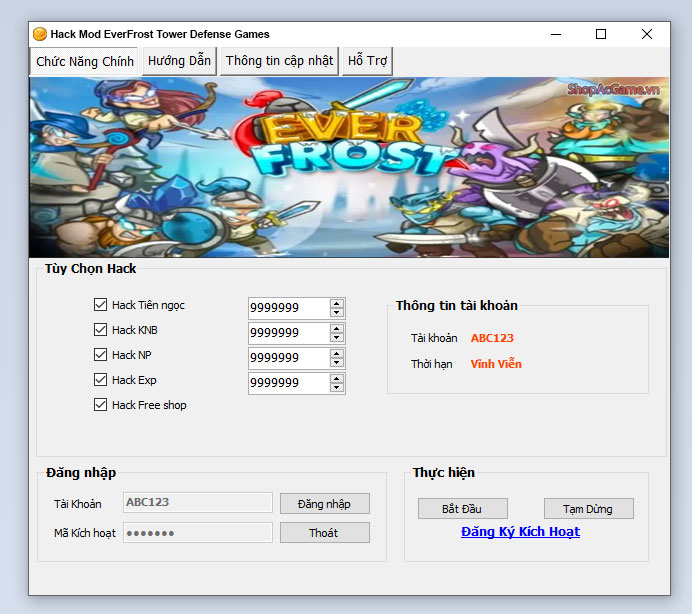This screenshot has width=693, height=616.
Task: Open the Hướng Dẫn tab
Action: click(x=179, y=61)
